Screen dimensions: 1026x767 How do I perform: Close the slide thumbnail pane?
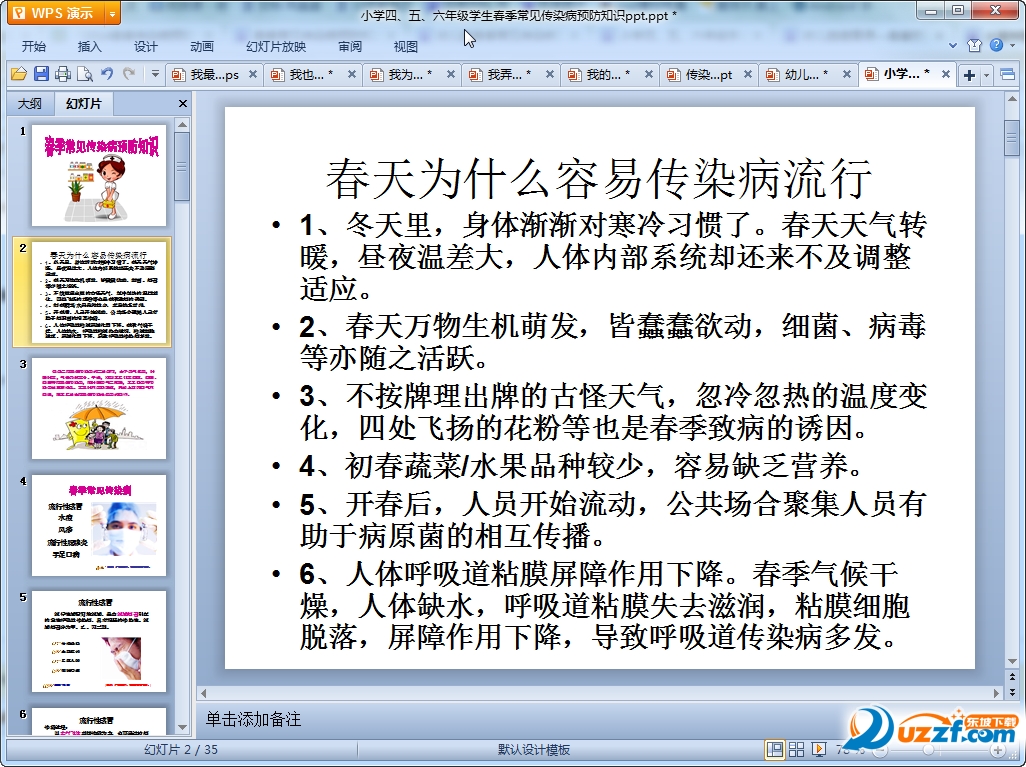183,103
